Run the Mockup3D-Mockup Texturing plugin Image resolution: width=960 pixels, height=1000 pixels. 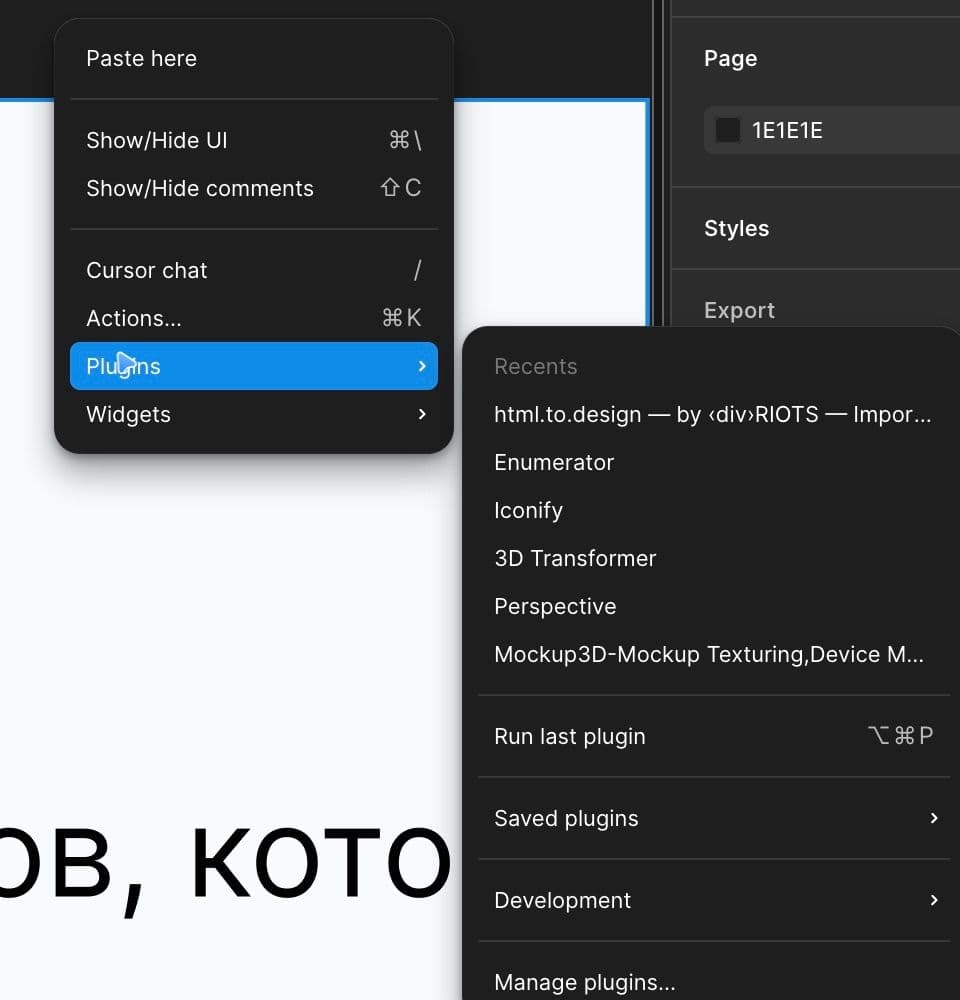[x=713, y=654]
